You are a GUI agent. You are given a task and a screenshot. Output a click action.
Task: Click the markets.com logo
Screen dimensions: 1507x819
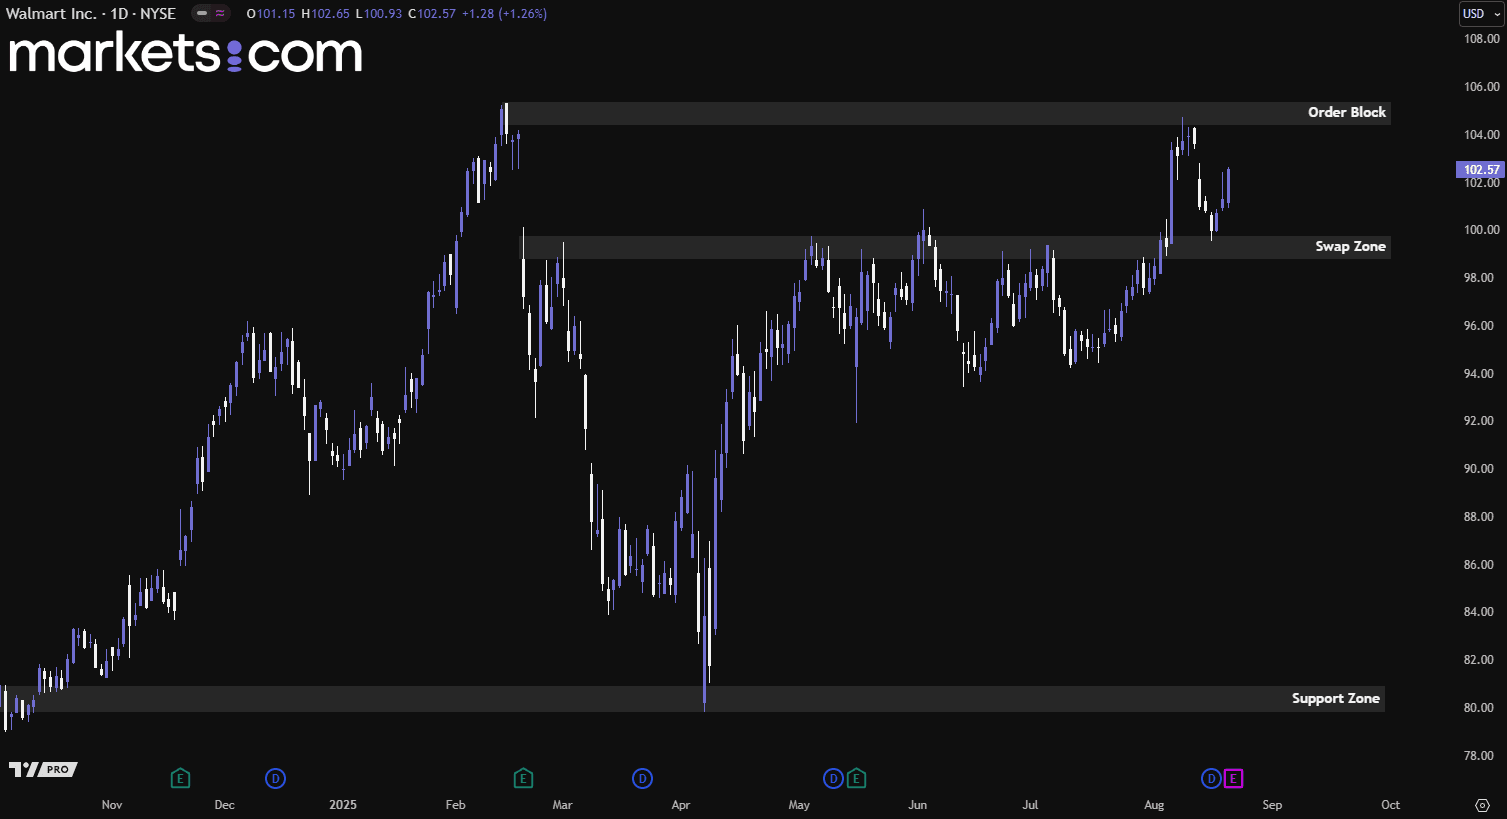pos(185,53)
